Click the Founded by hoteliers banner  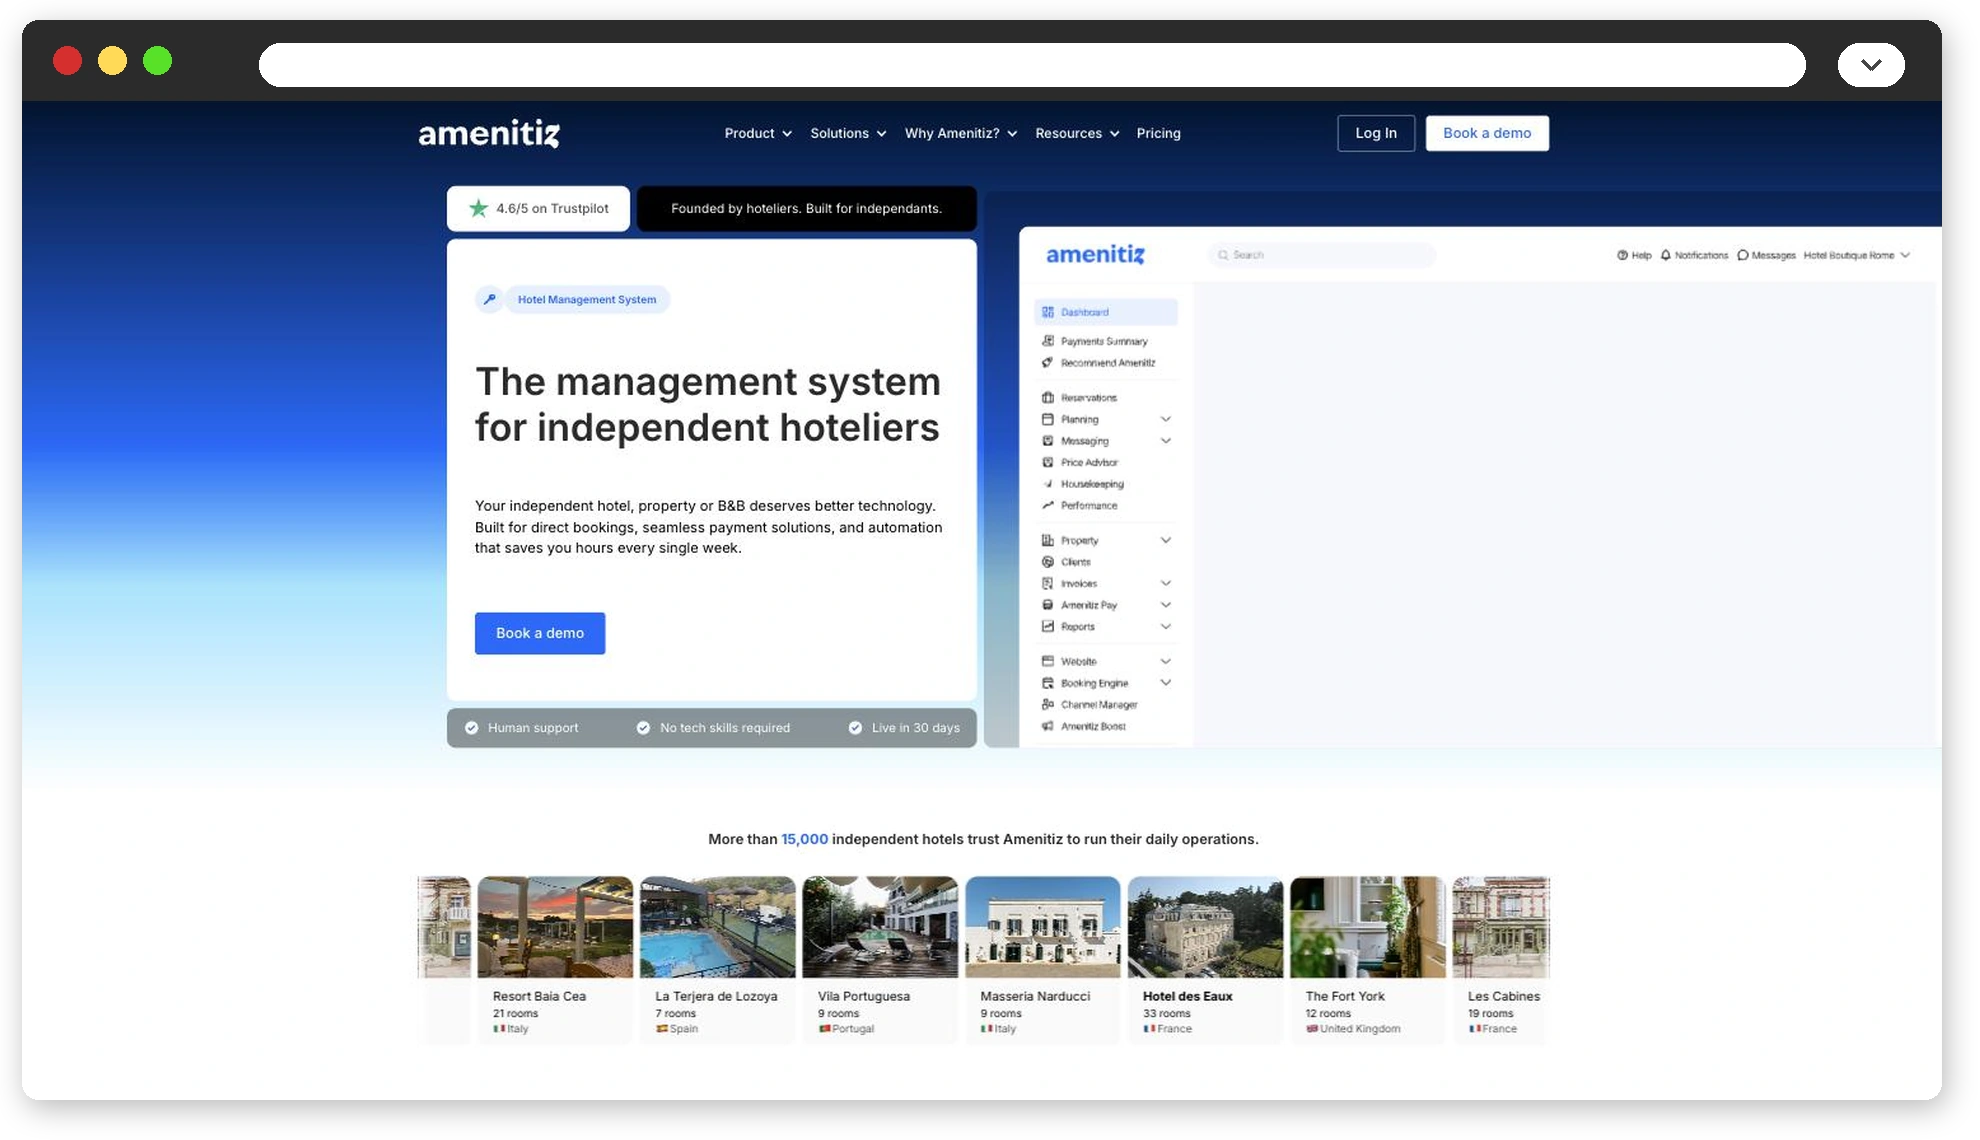pos(806,208)
